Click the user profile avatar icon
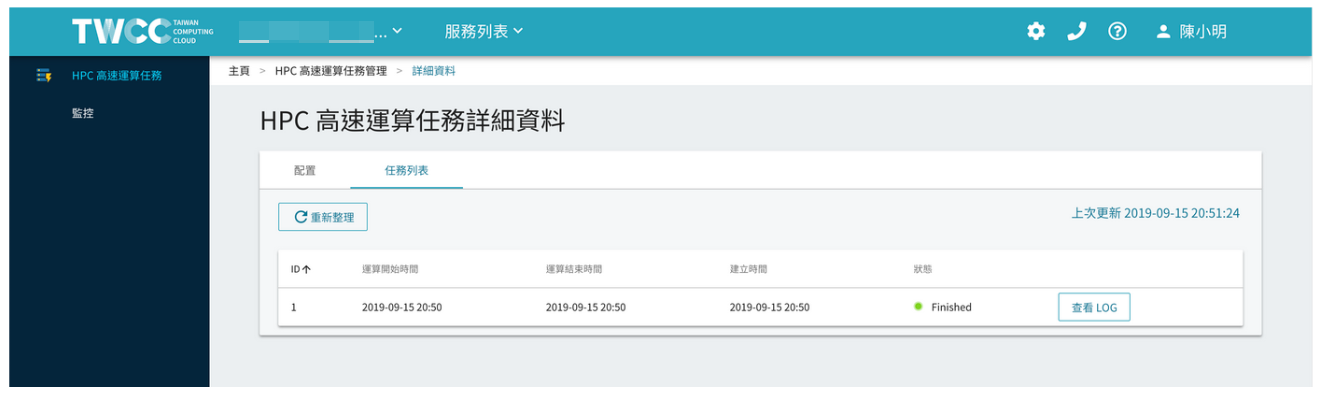This screenshot has width=1319, height=398. coord(1163,31)
